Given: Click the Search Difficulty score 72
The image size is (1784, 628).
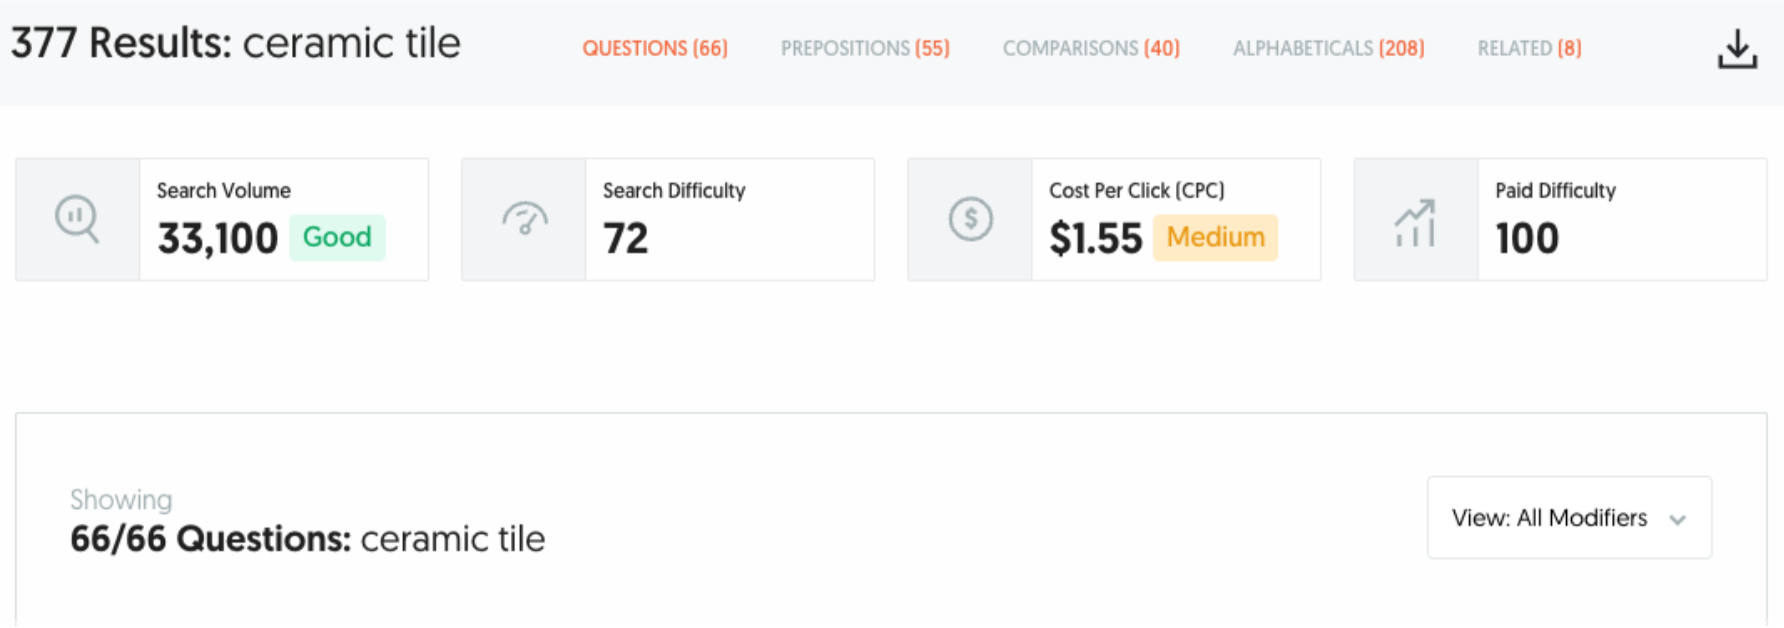Looking at the screenshot, I should (626, 238).
